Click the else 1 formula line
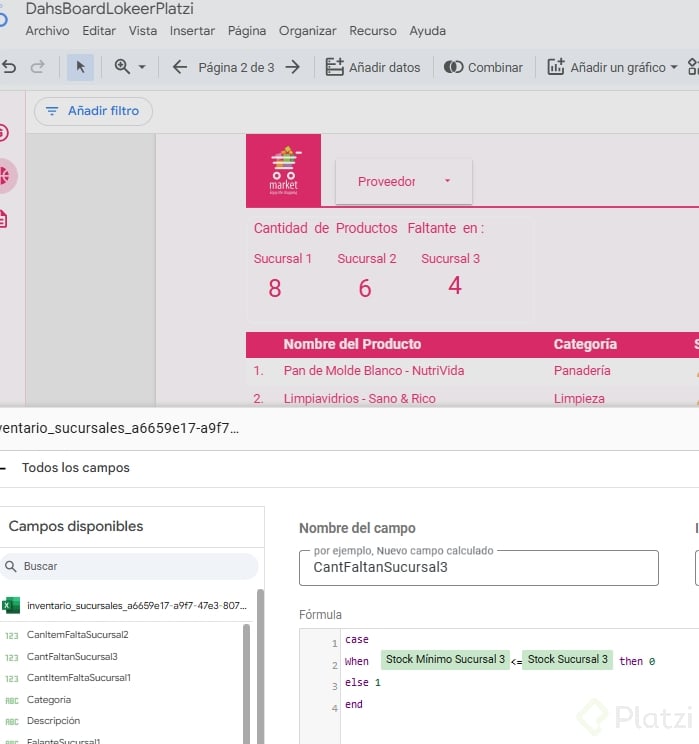Viewport: 699px width, 744px height. tap(363, 682)
